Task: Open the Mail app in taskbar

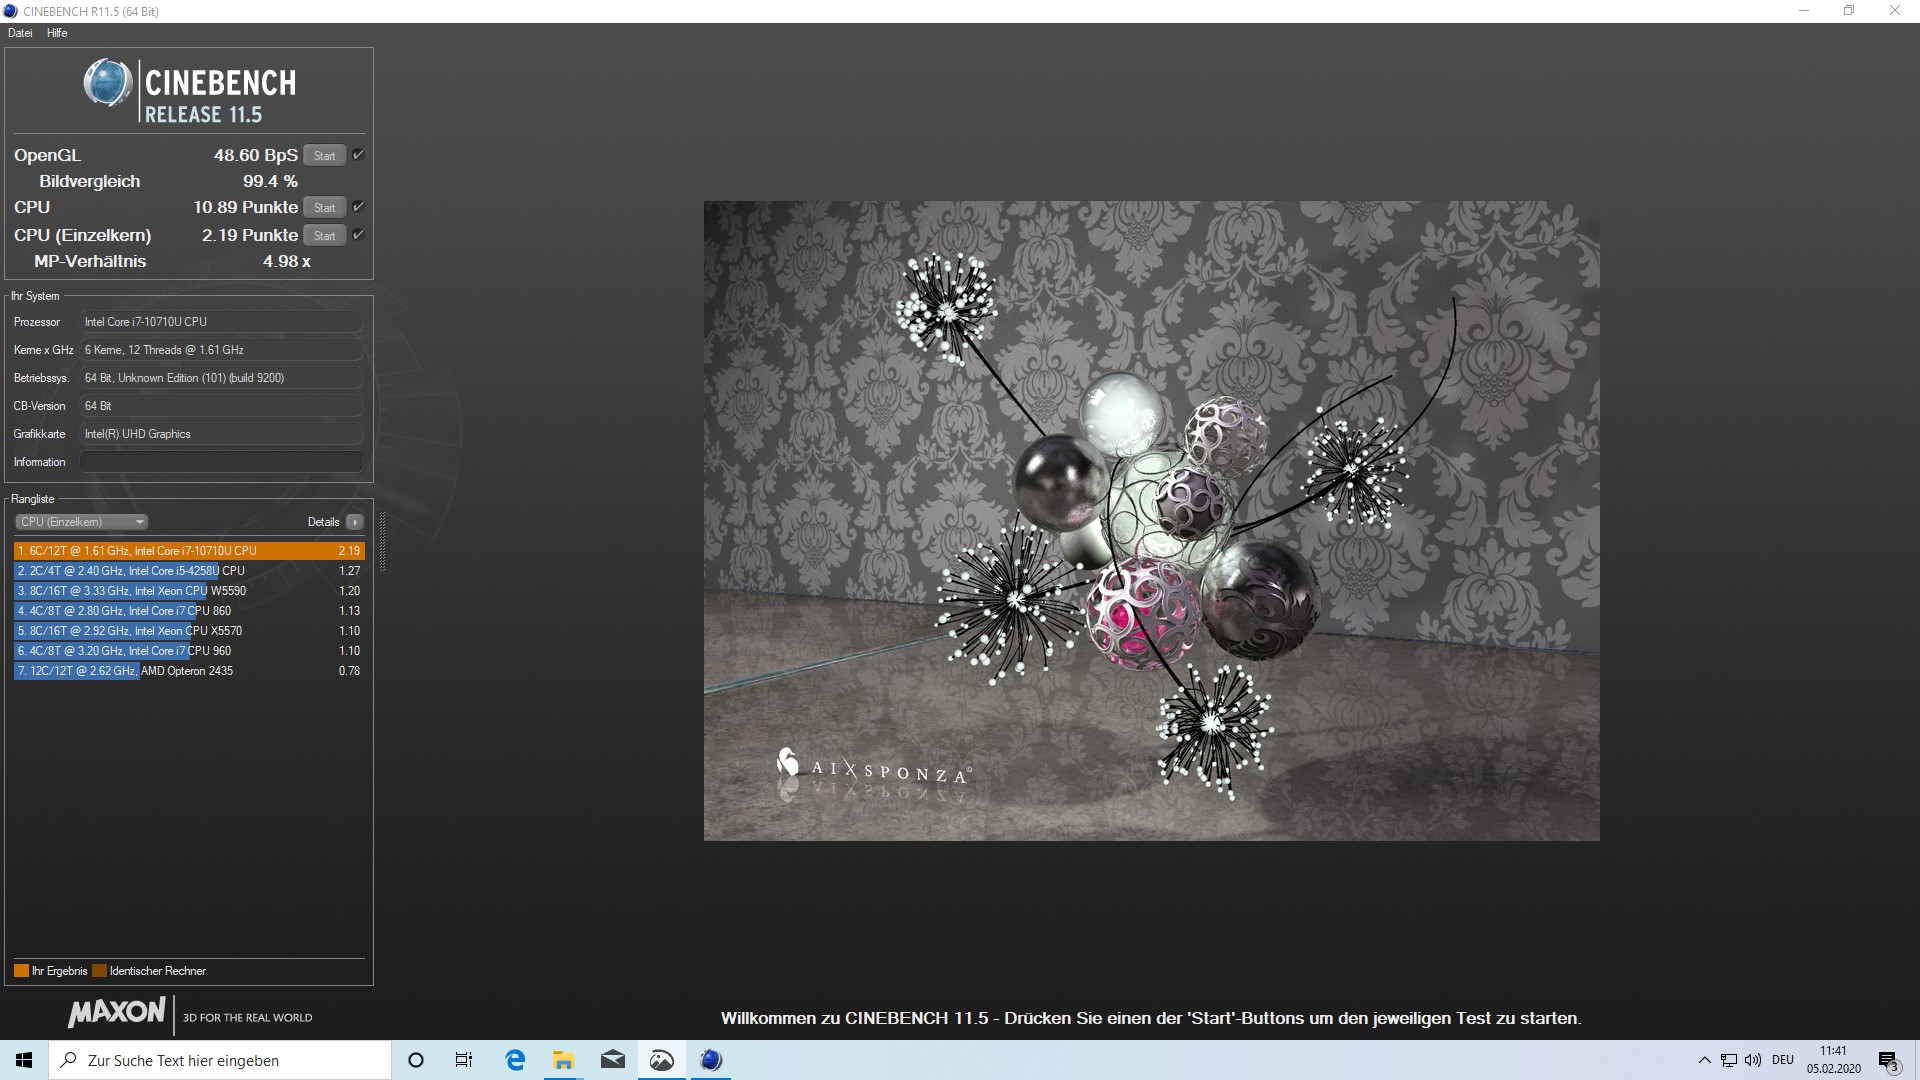Action: [x=612, y=1060]
